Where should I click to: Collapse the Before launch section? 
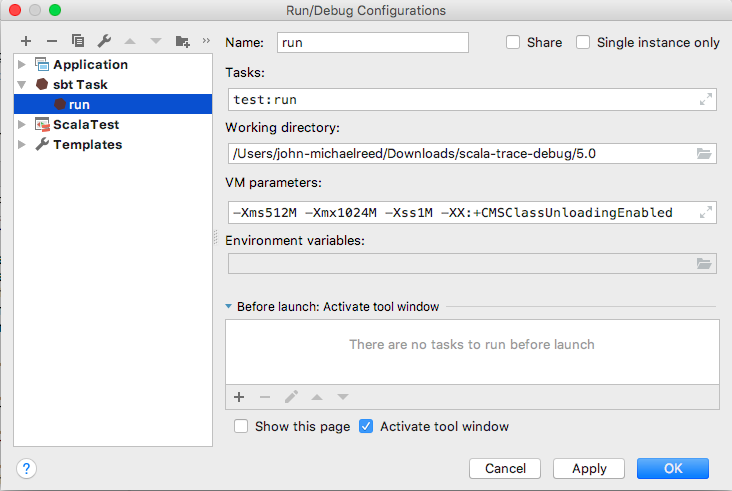[x=229, y=307]
